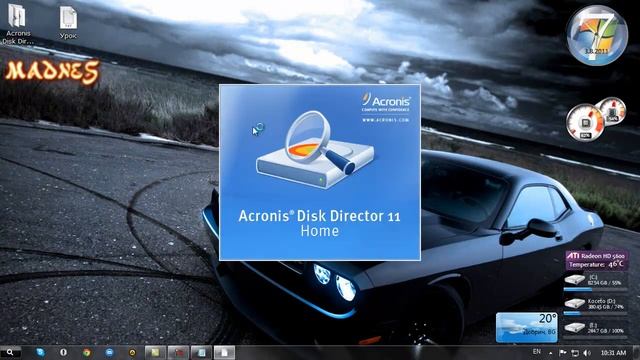Open the blue round taskbar icon

point(109,352)
